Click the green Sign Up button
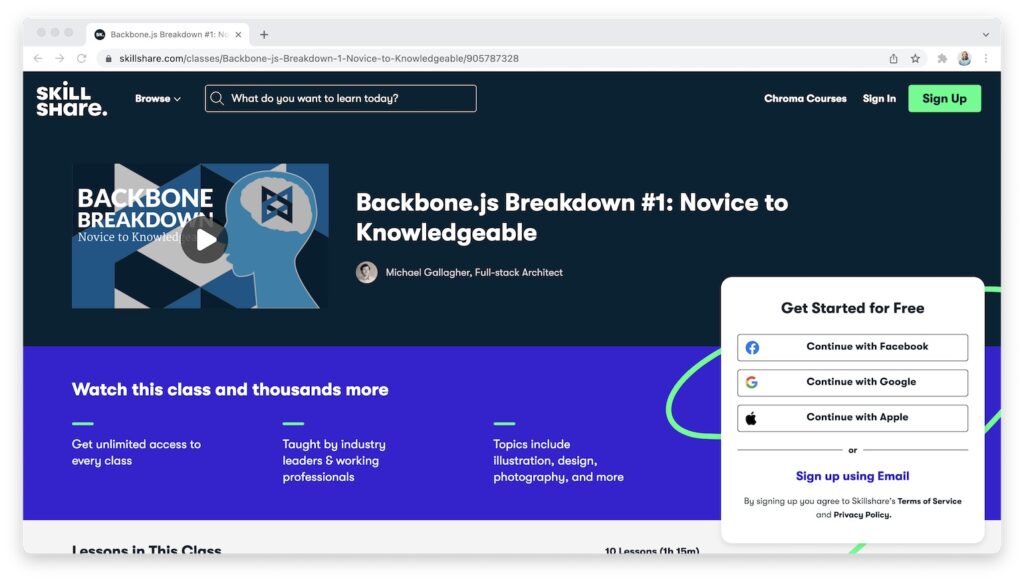 [944, 99]
